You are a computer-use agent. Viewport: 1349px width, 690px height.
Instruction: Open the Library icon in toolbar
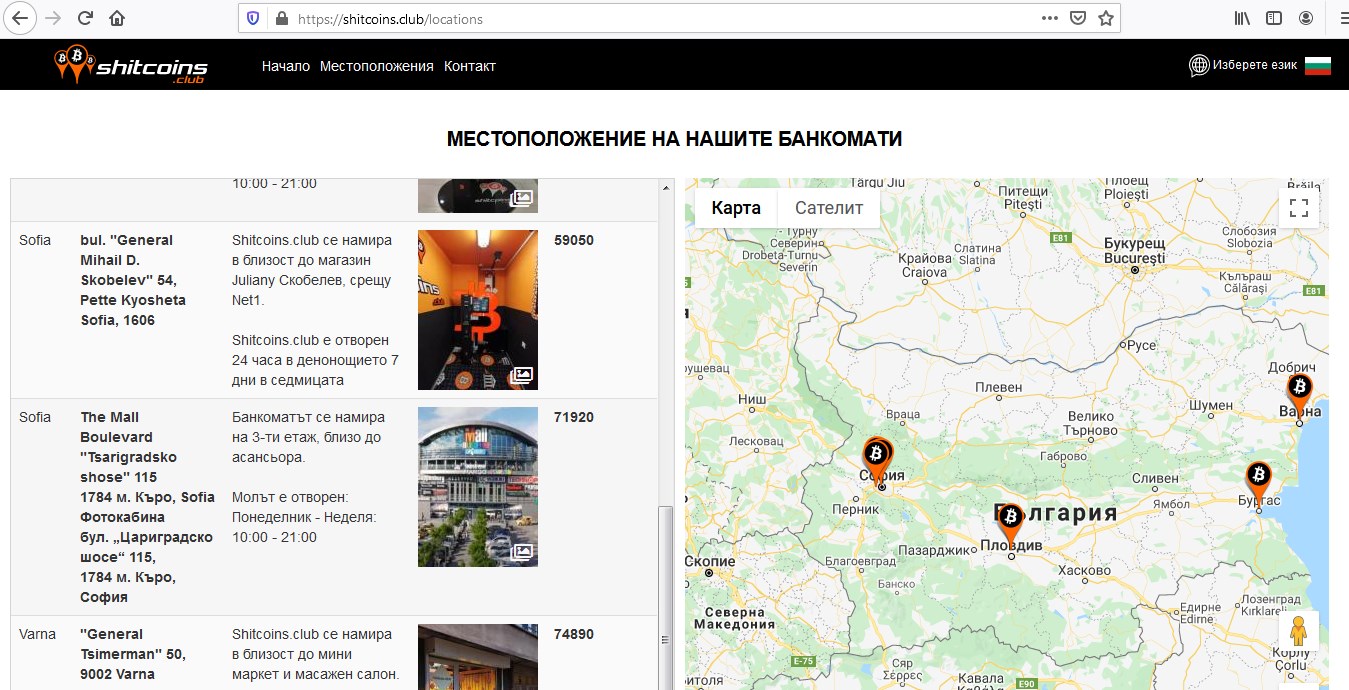coord(1242,18)
